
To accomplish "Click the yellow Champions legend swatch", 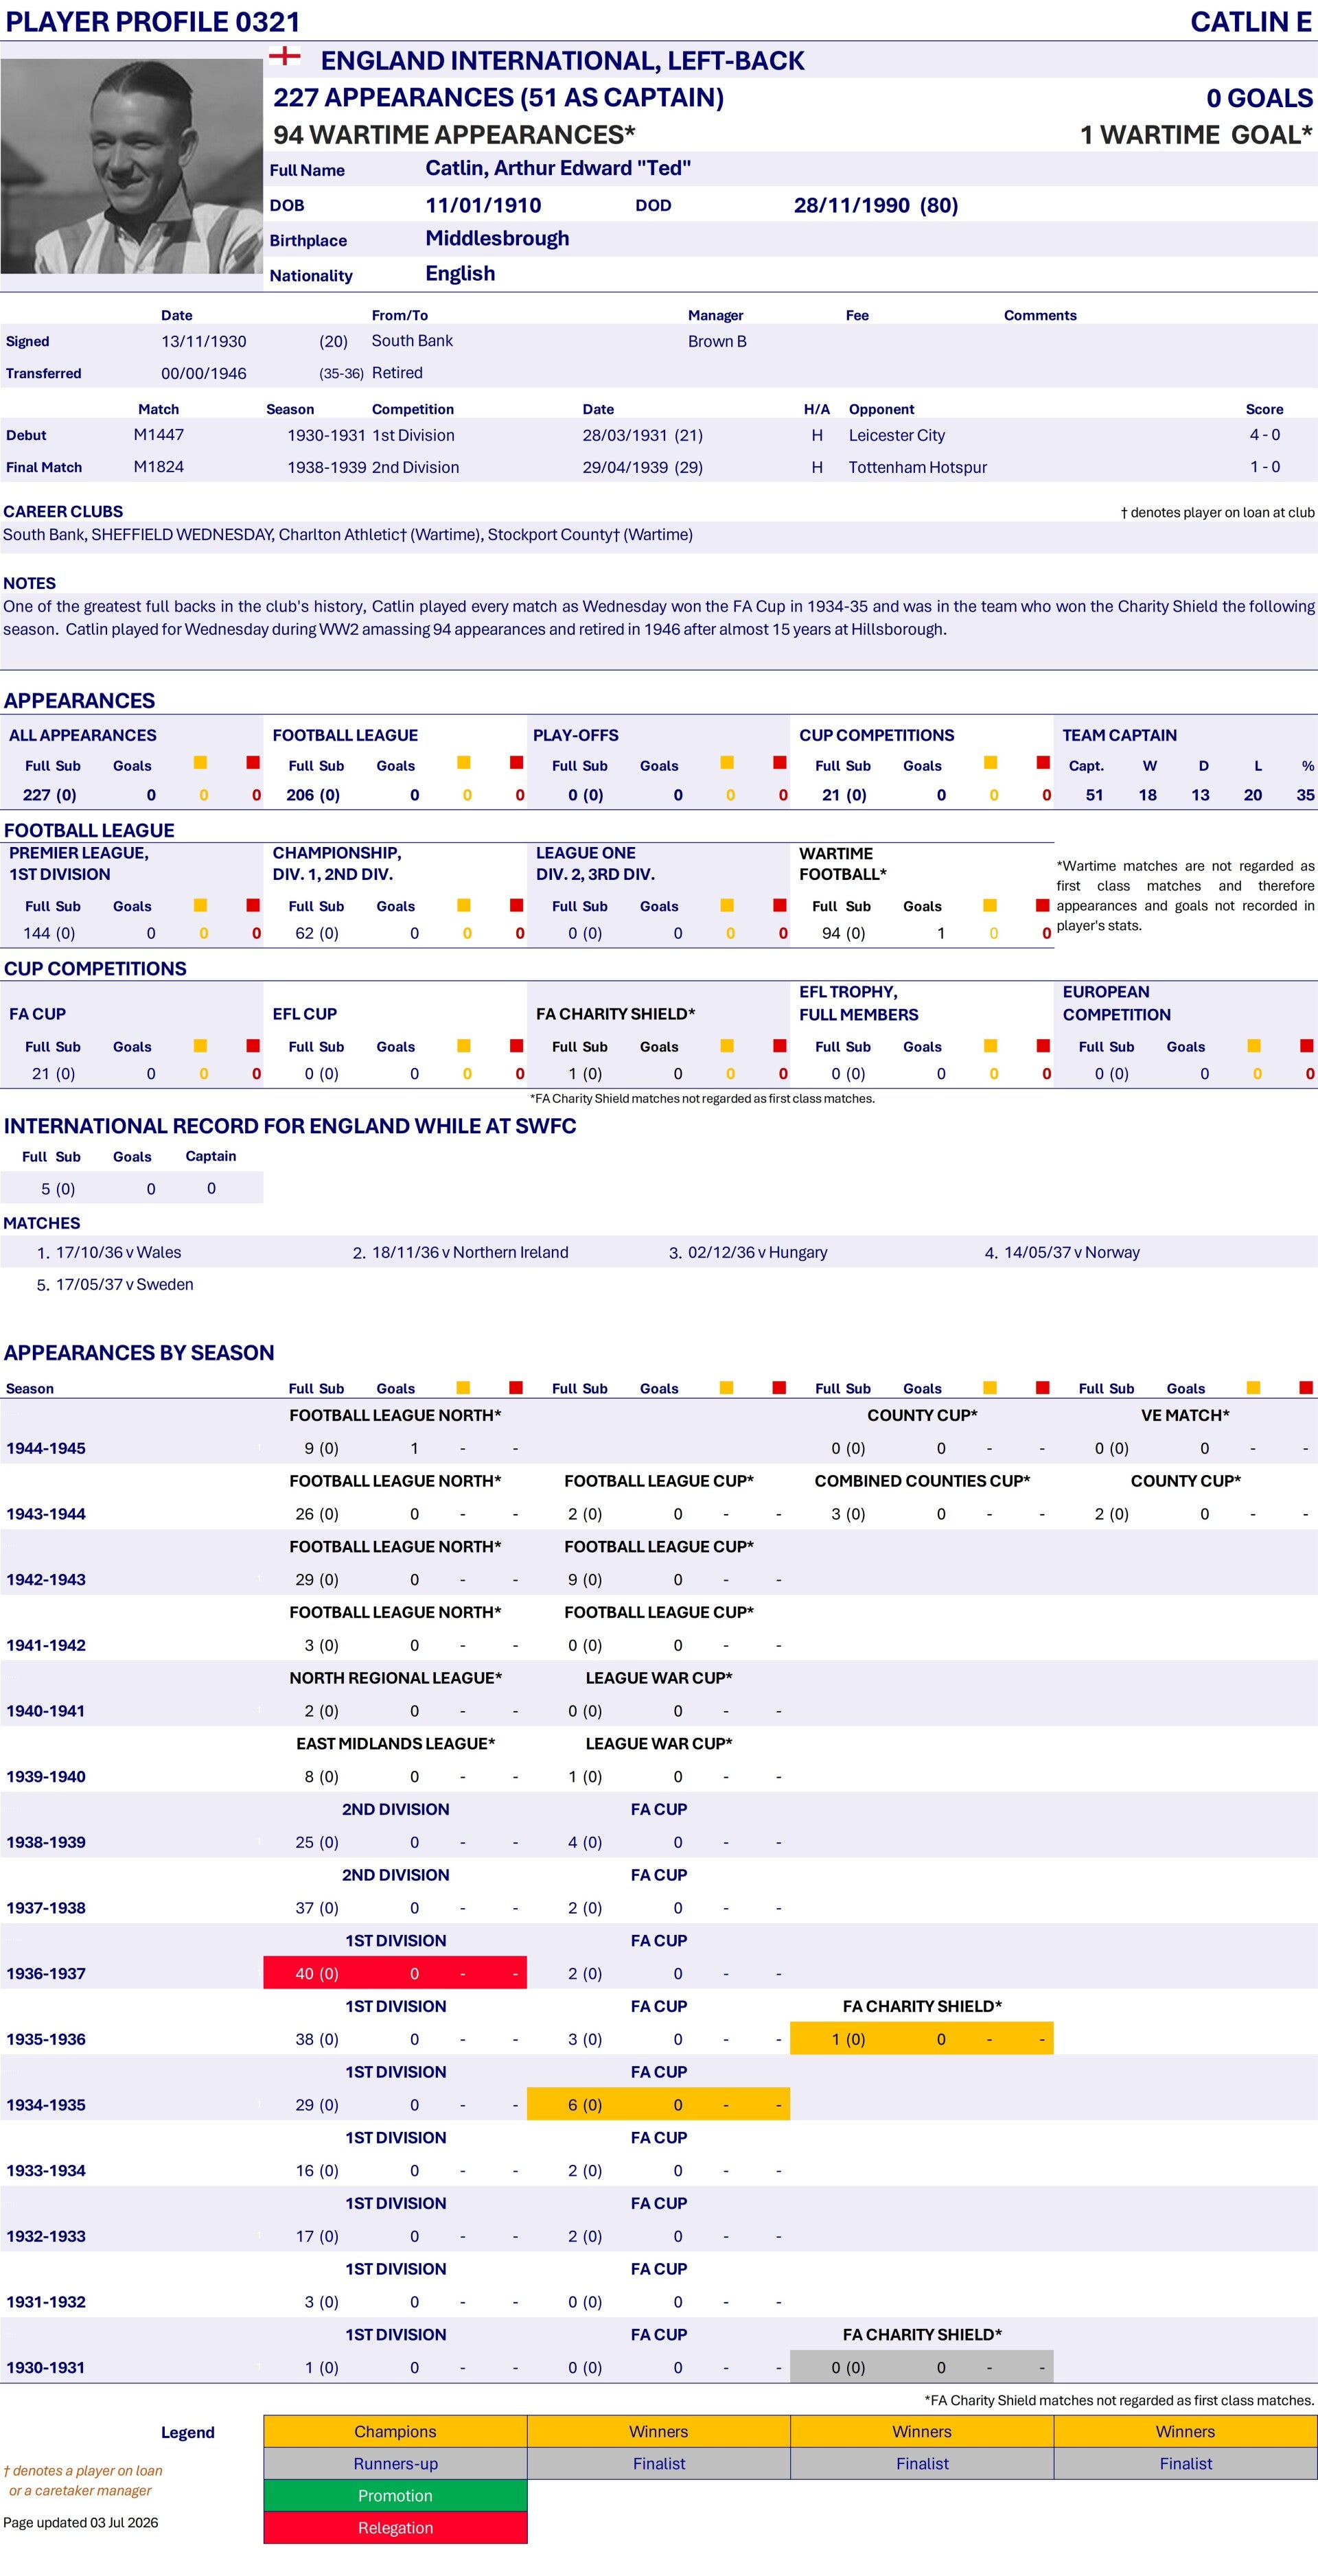I will (395, 2431).
